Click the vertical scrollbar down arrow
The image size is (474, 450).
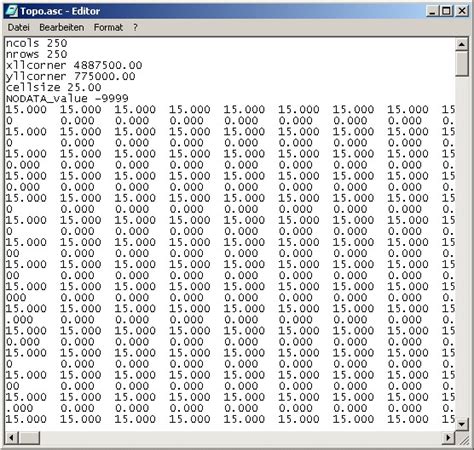(x=462, y=424)
